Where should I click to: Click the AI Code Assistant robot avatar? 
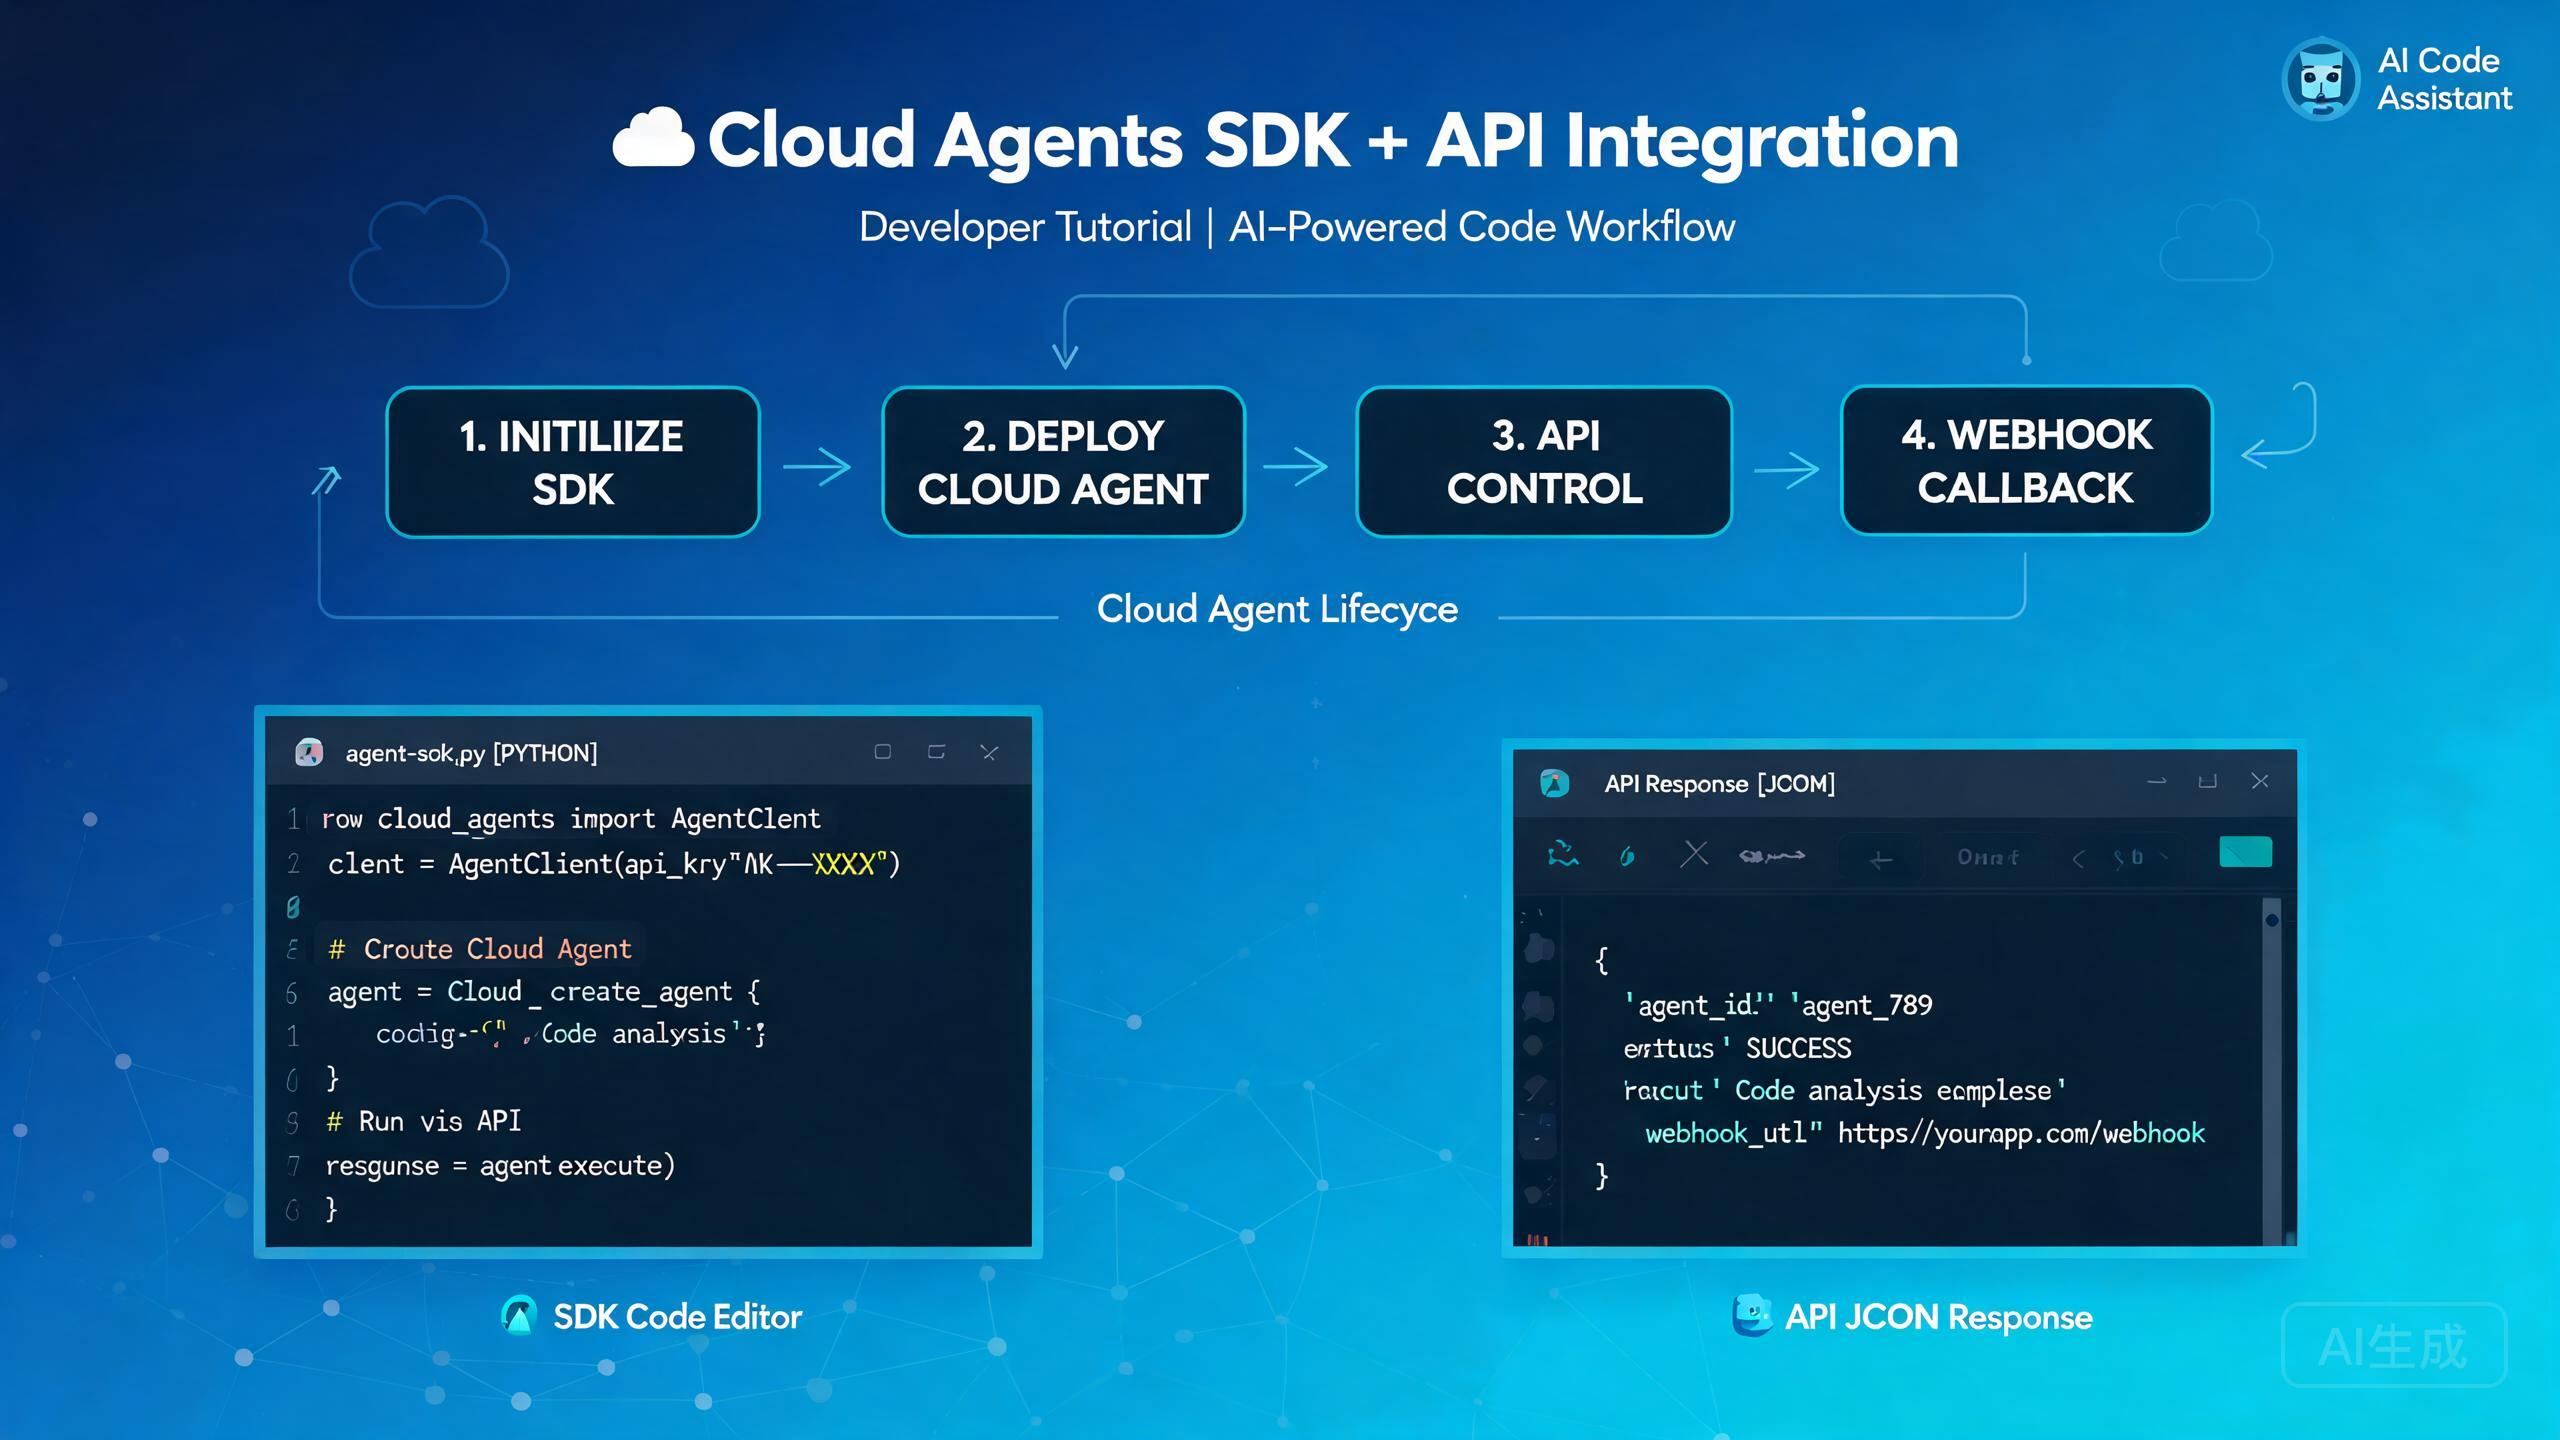[2321, 79]
